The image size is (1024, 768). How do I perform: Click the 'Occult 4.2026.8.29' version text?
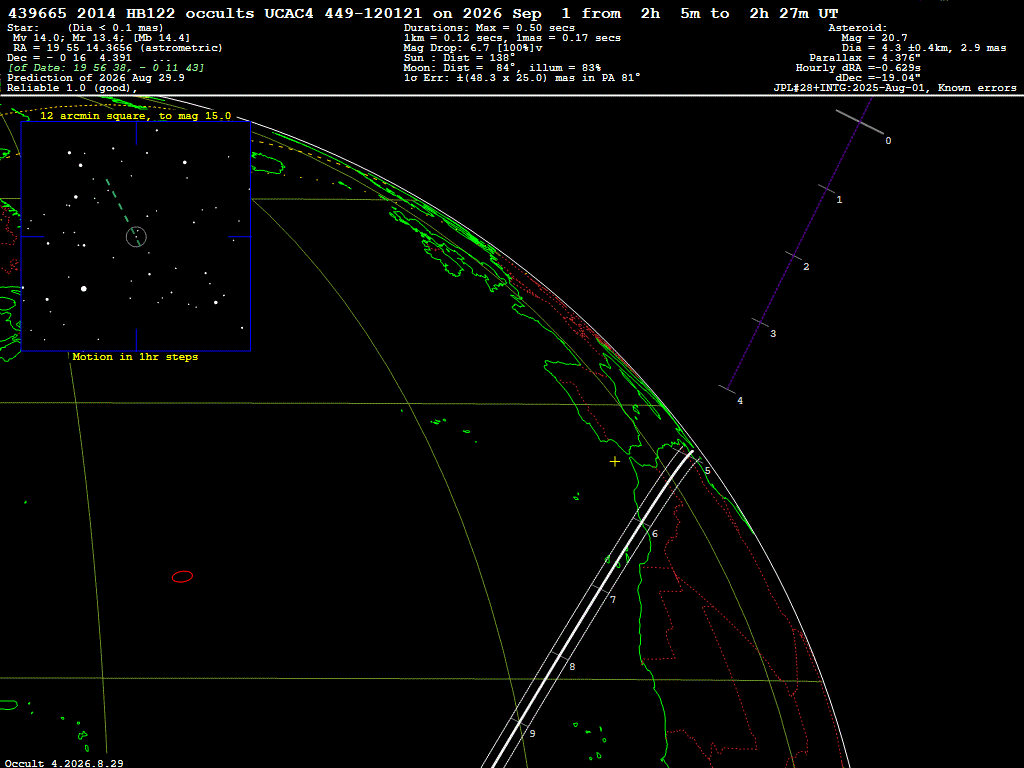click(x=64, y=763)
